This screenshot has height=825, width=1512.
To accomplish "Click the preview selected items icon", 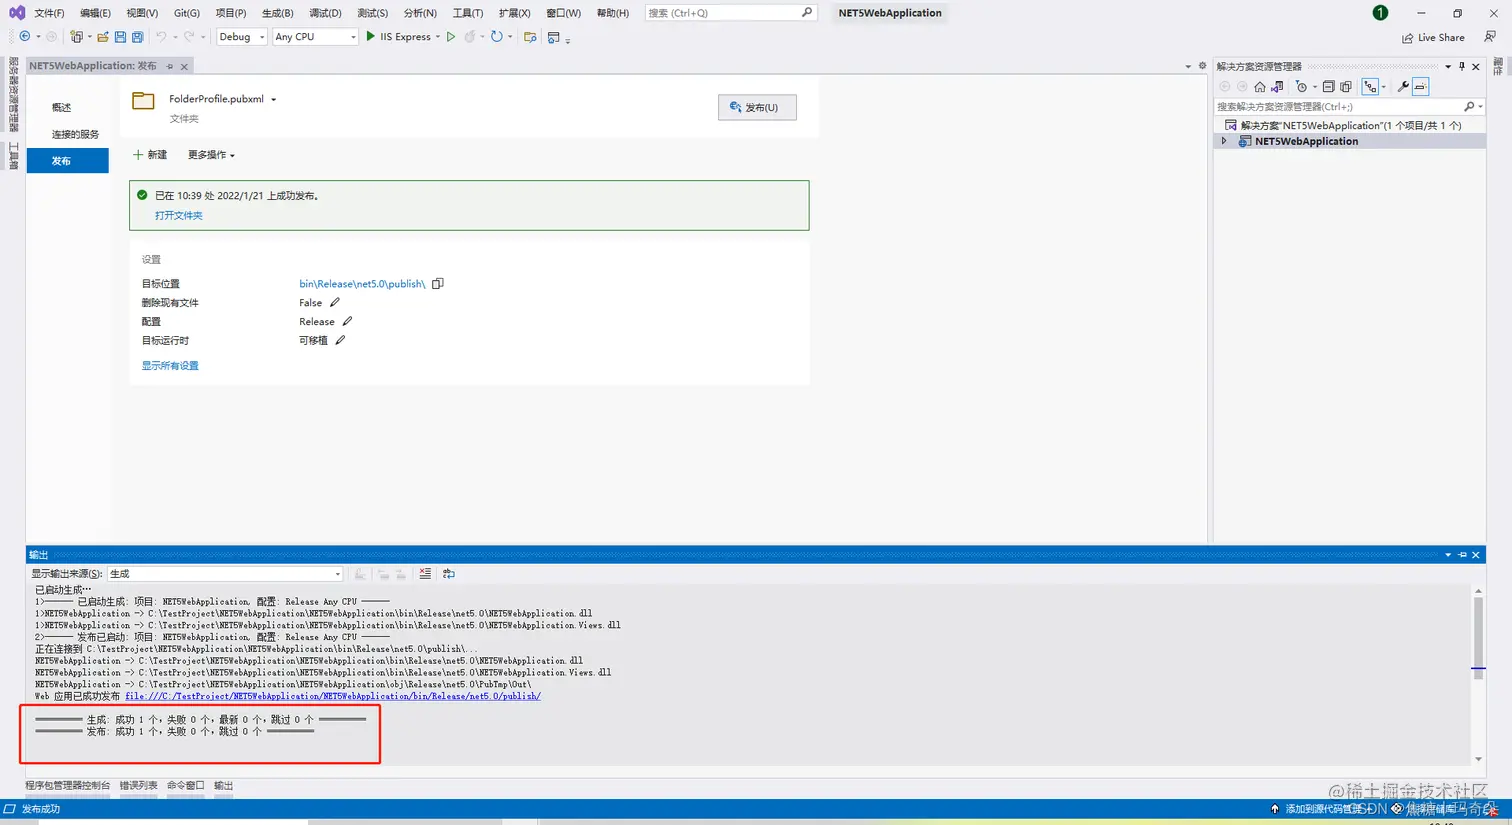I will pos(1421,87).
